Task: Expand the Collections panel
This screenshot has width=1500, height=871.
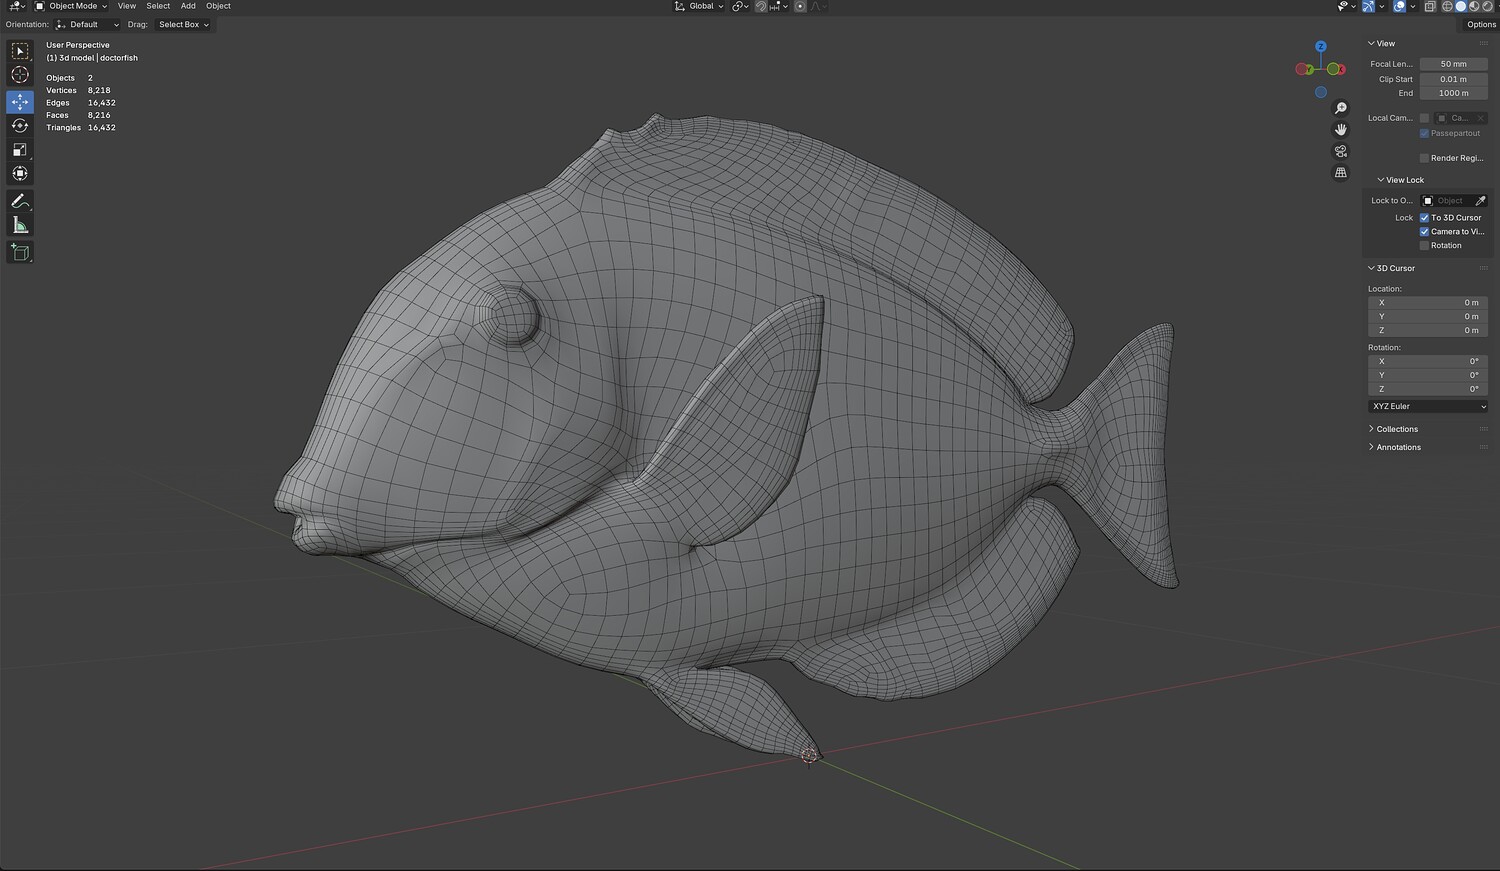Action: click(1393, 430)
